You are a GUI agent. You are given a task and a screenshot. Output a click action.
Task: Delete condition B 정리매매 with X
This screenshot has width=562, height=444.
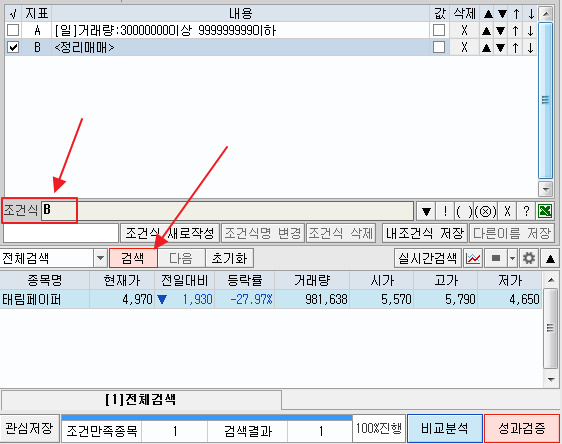[464, 47]
